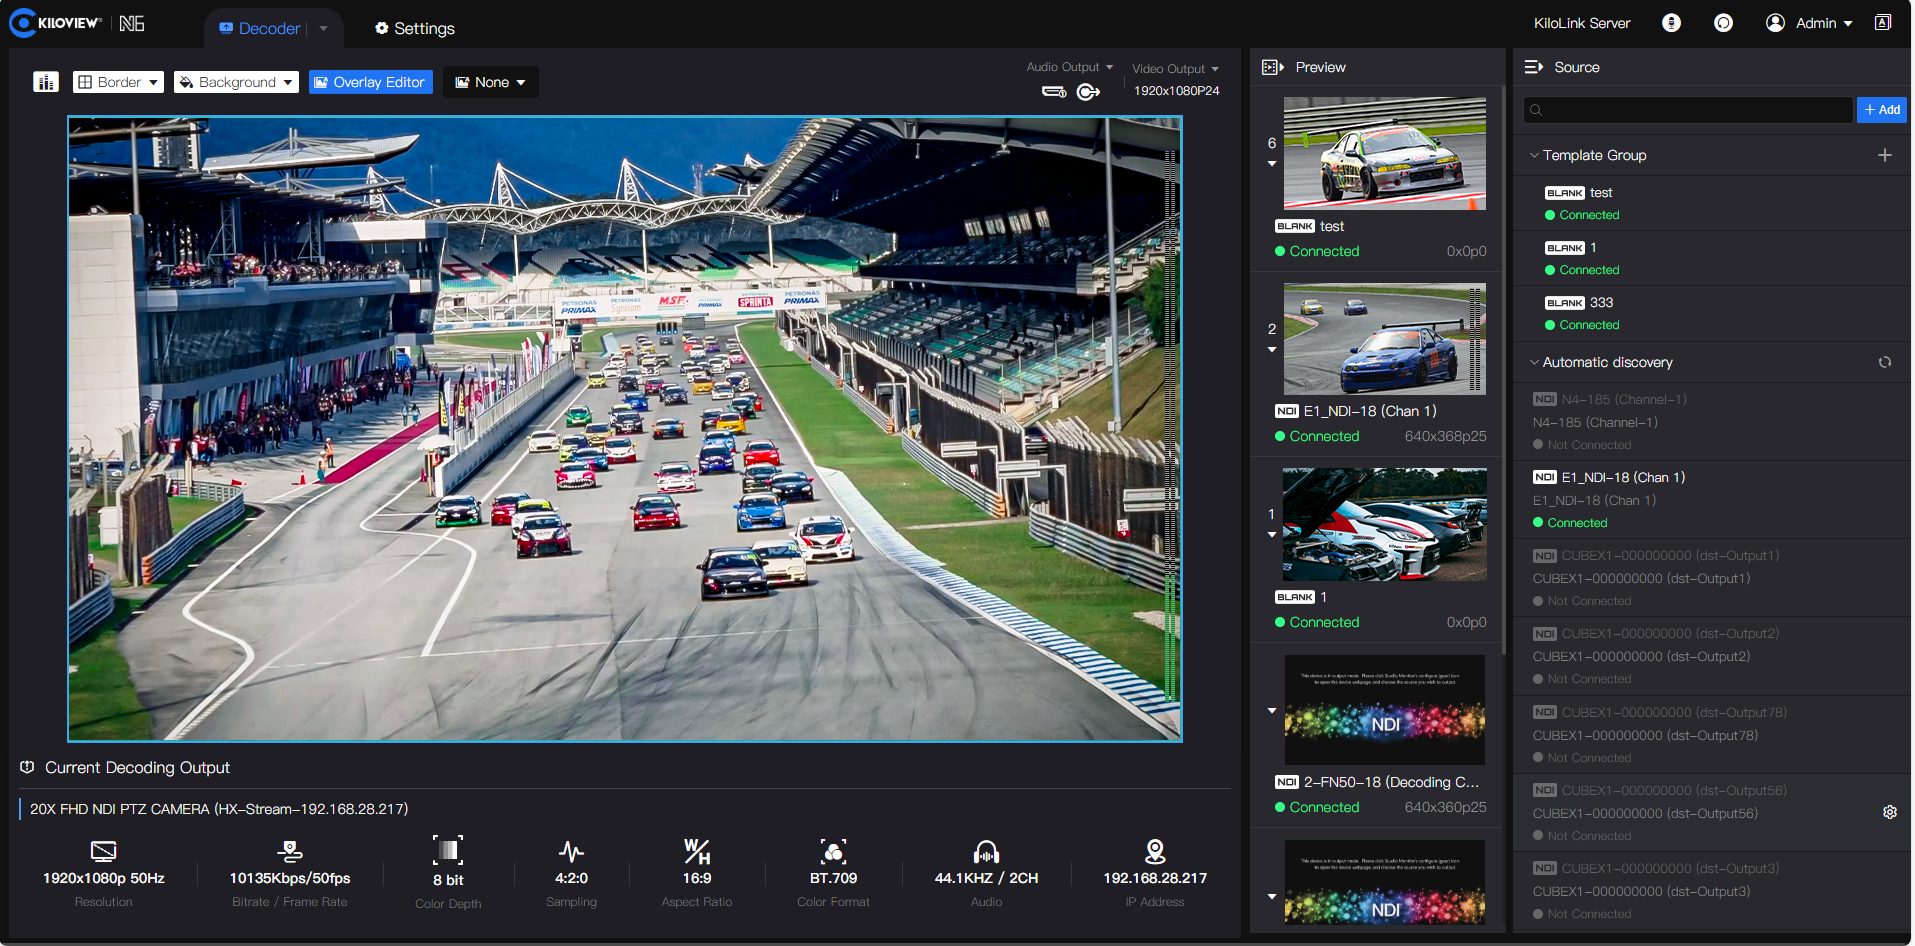
Task: Click the gear icon beside CUBEX1 dst-Output56
Action: tap(1890, 812)
